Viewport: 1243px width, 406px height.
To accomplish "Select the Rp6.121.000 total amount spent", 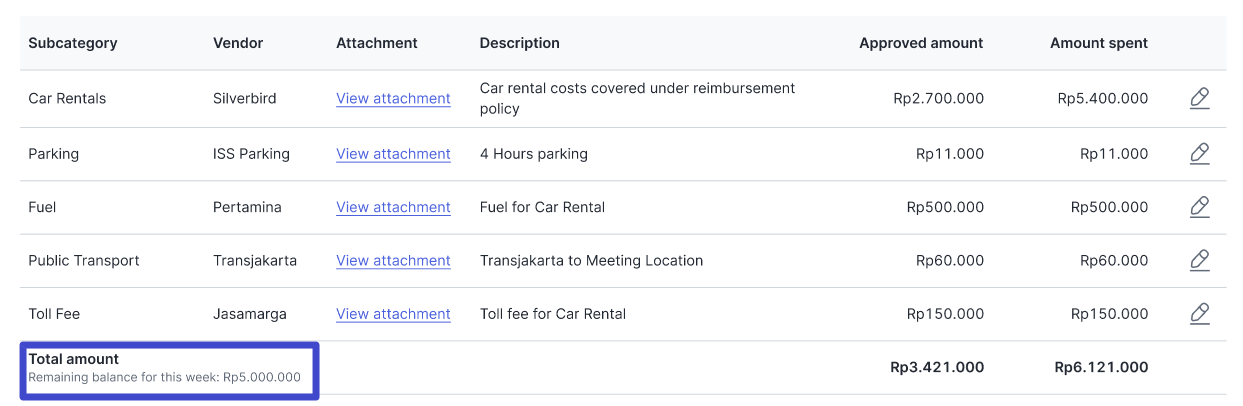I will click(x=1101, y=367).
